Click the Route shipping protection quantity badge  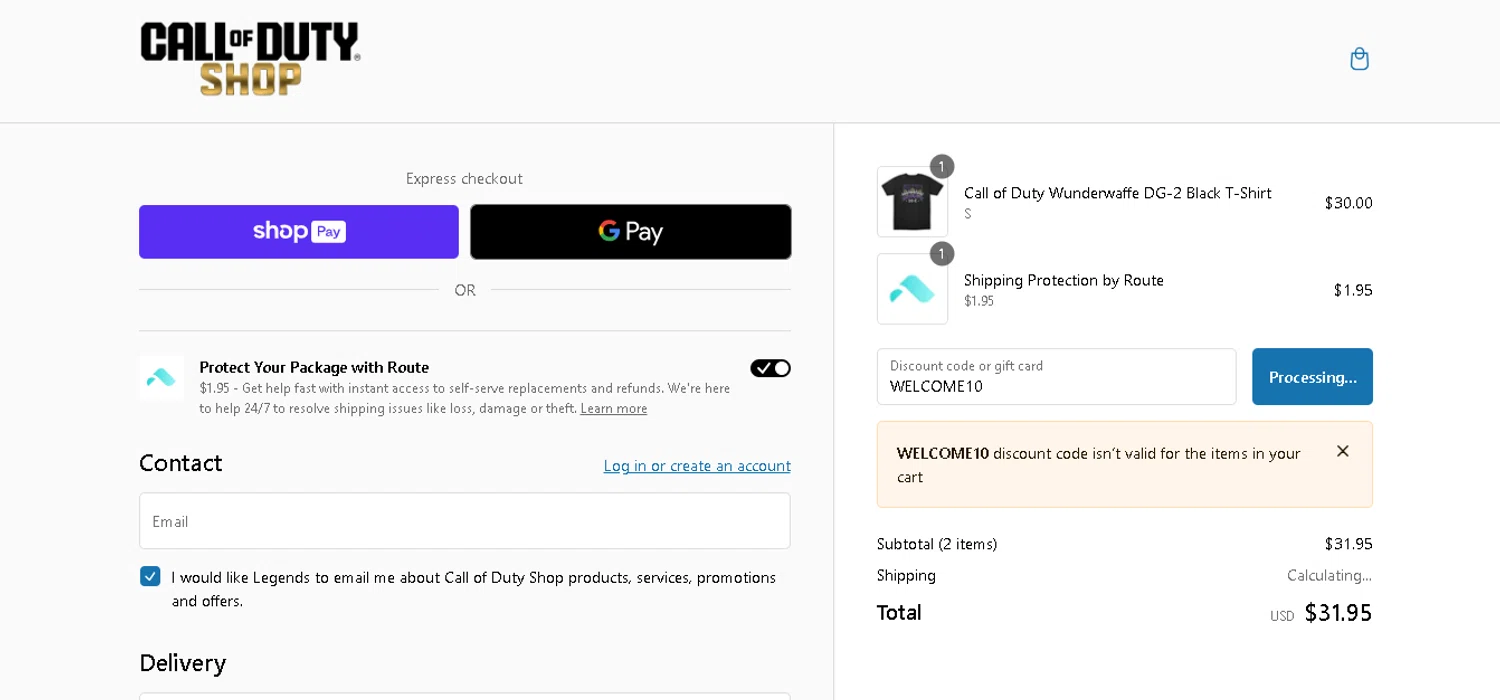pyautogui.click(x=941, y=254)
